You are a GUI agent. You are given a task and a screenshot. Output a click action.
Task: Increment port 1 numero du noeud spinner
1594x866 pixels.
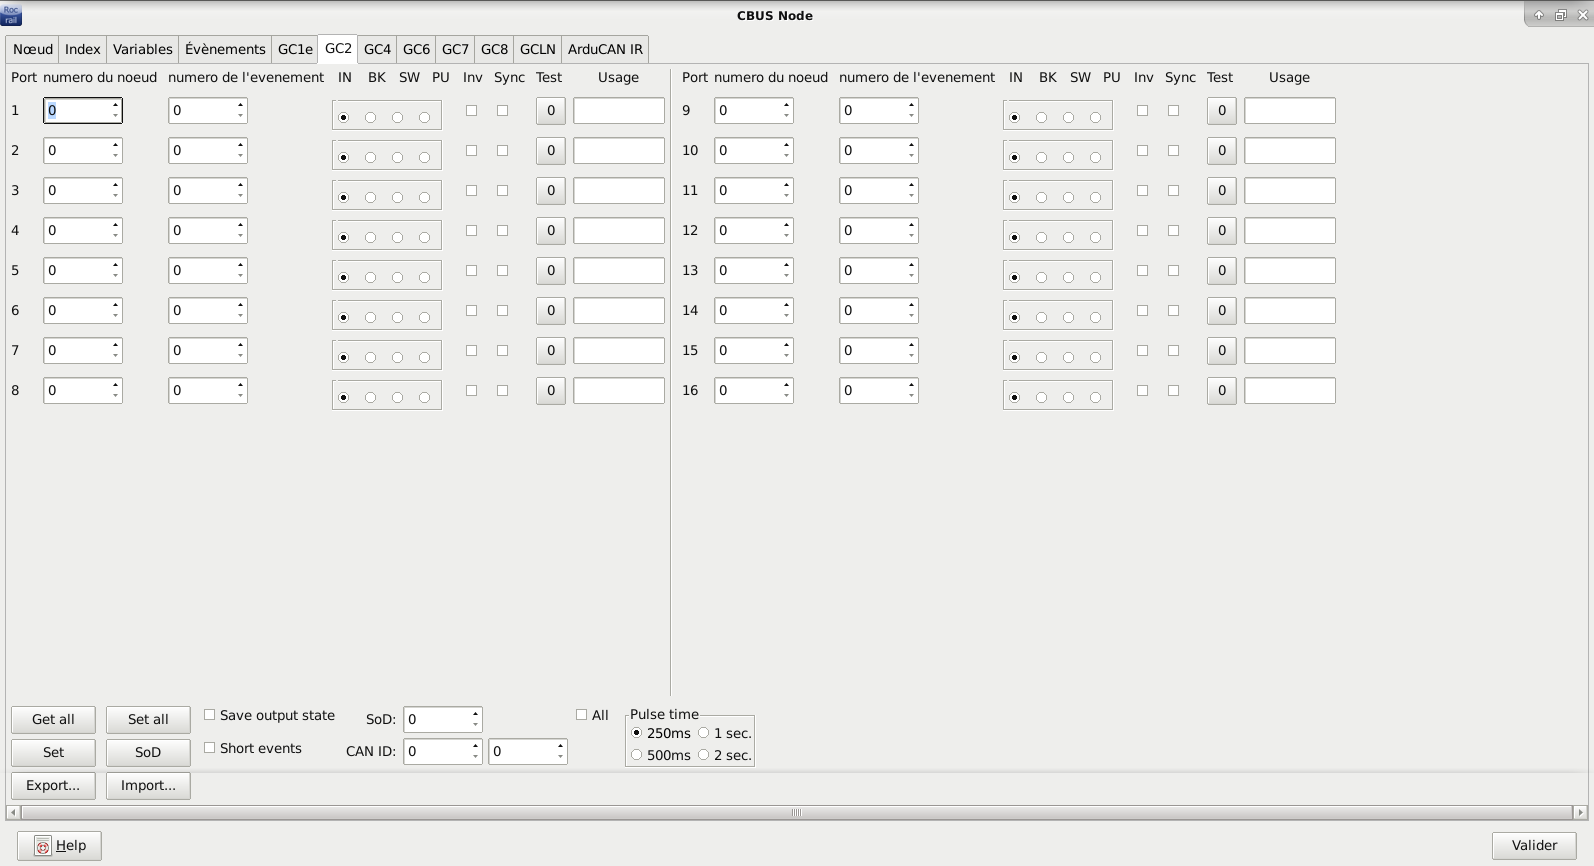click(x=116, y=105)
